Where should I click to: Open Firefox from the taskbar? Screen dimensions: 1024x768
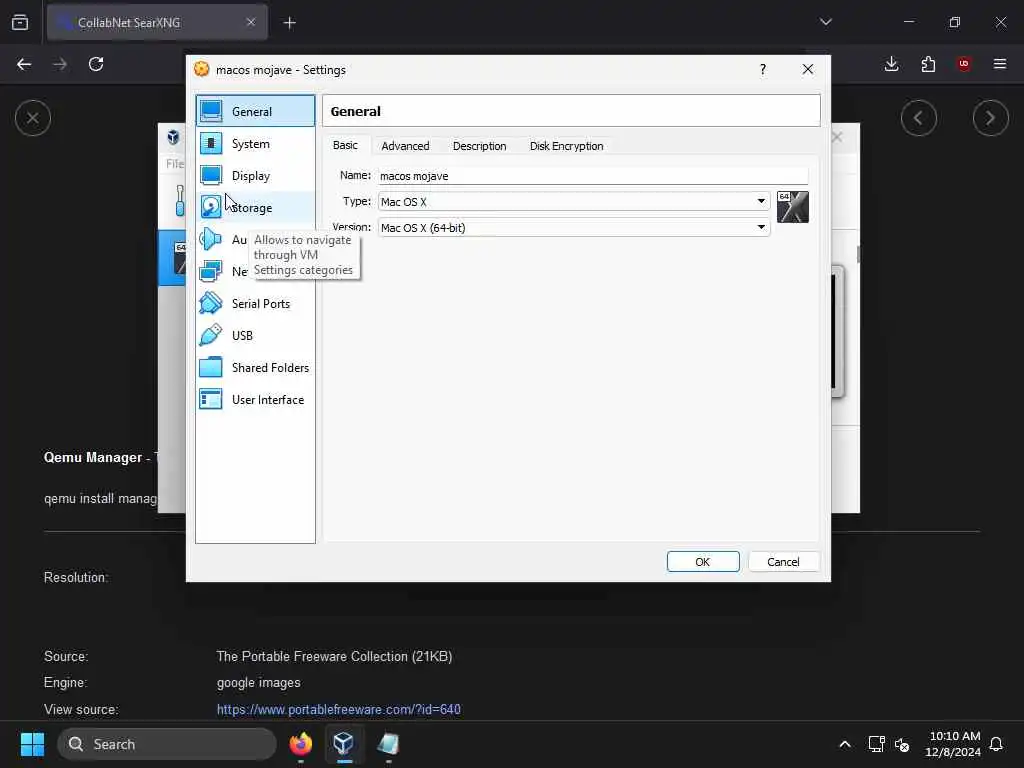301,744
